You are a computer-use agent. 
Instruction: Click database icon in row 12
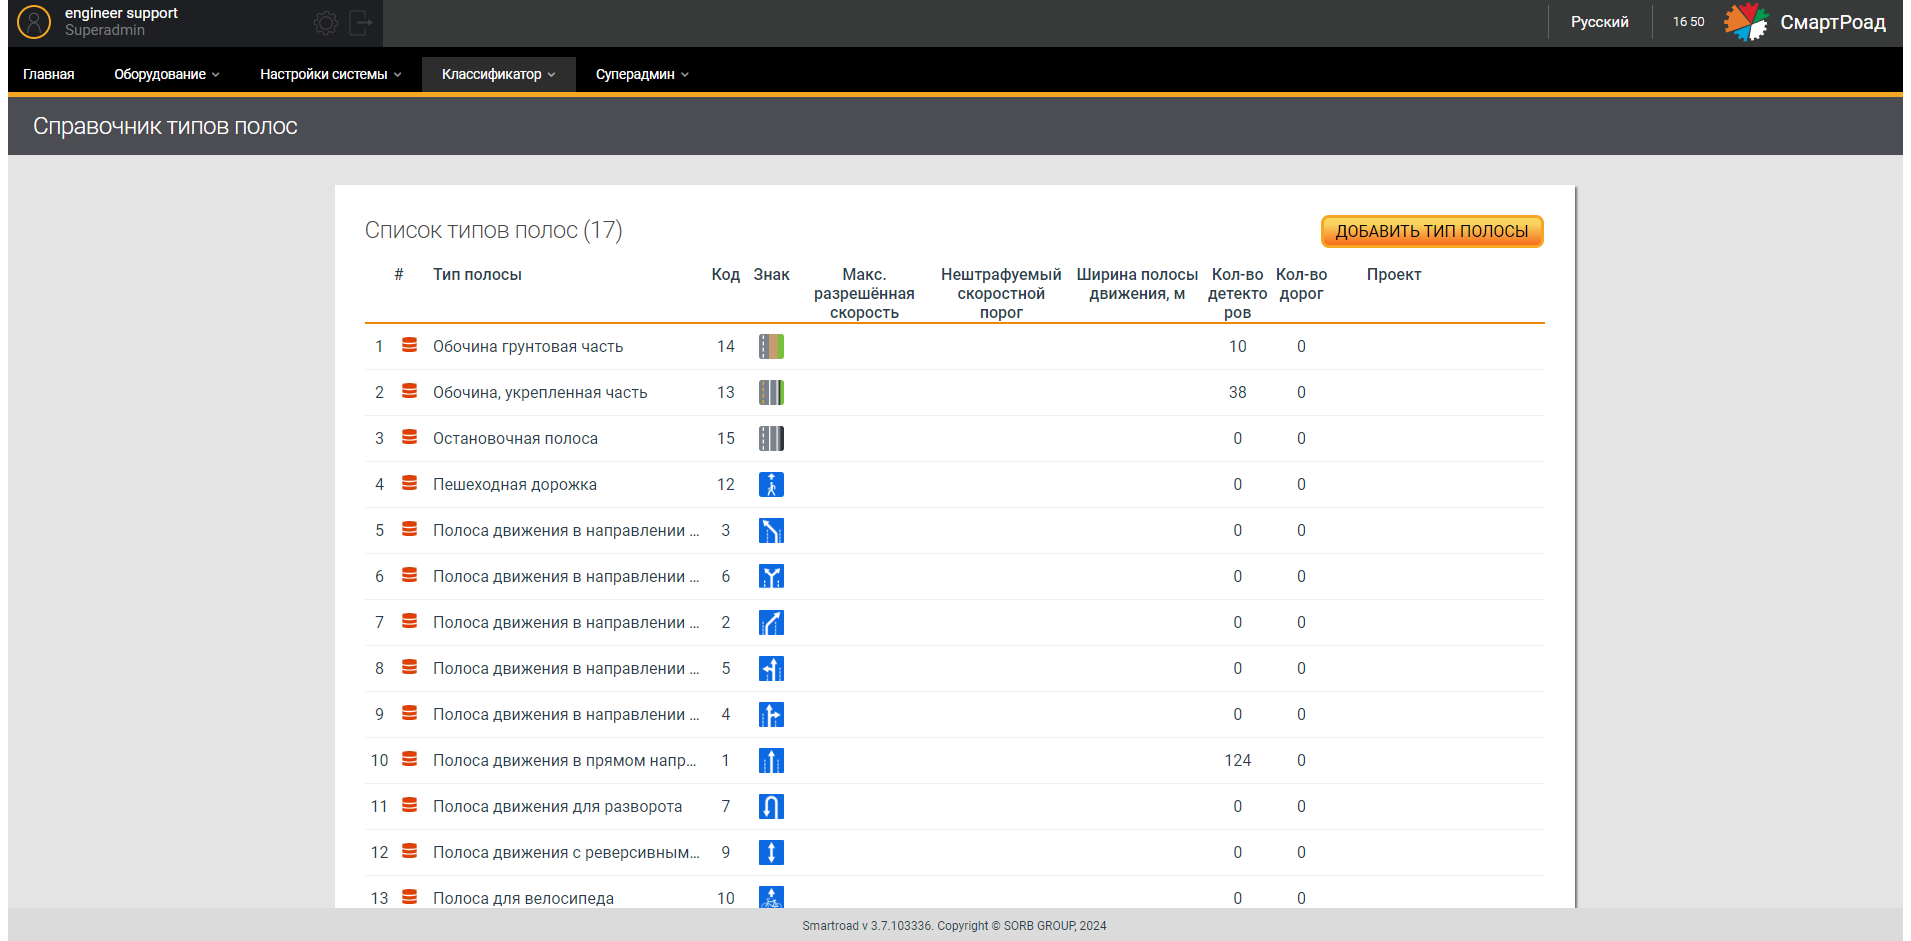click(409, 851)
